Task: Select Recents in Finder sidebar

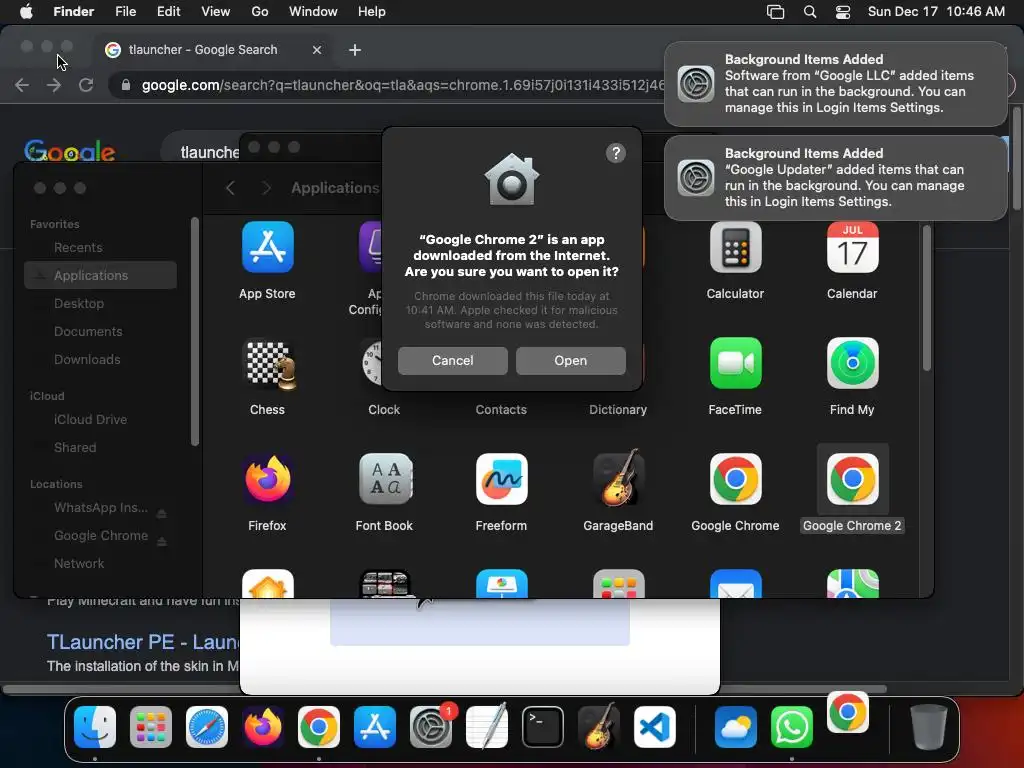Action: click(x=101, y=248)
